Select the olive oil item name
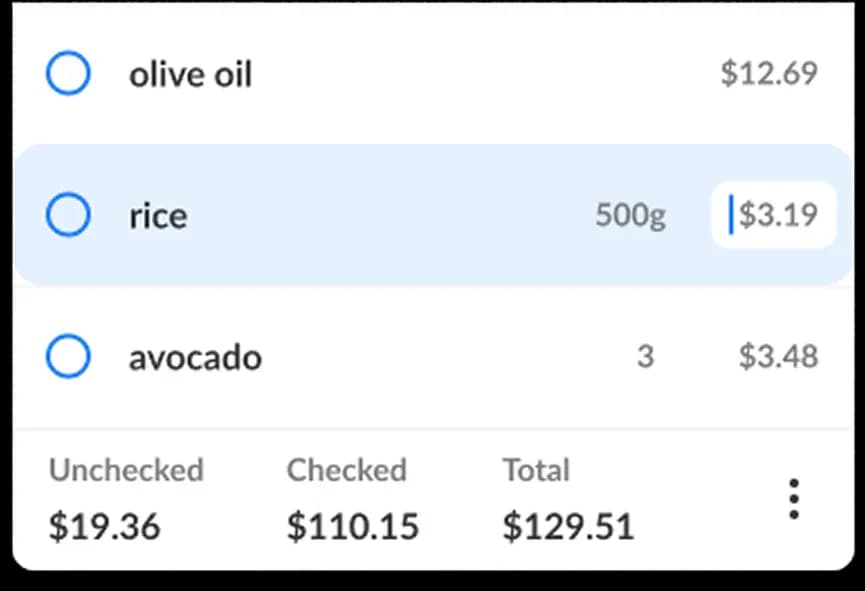Image resolution: width=865 pixels, height=591 pixels. pos(190,73)
